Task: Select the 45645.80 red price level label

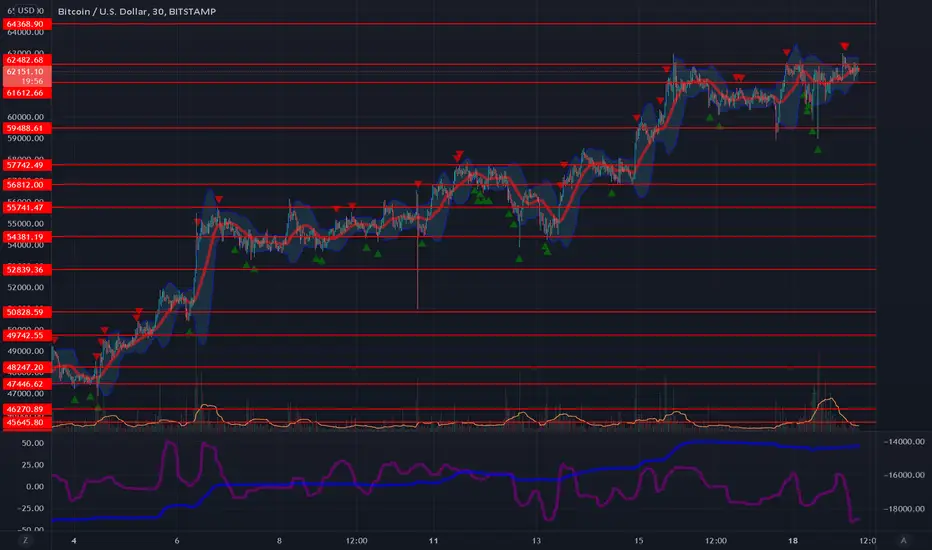Action: 26,423
